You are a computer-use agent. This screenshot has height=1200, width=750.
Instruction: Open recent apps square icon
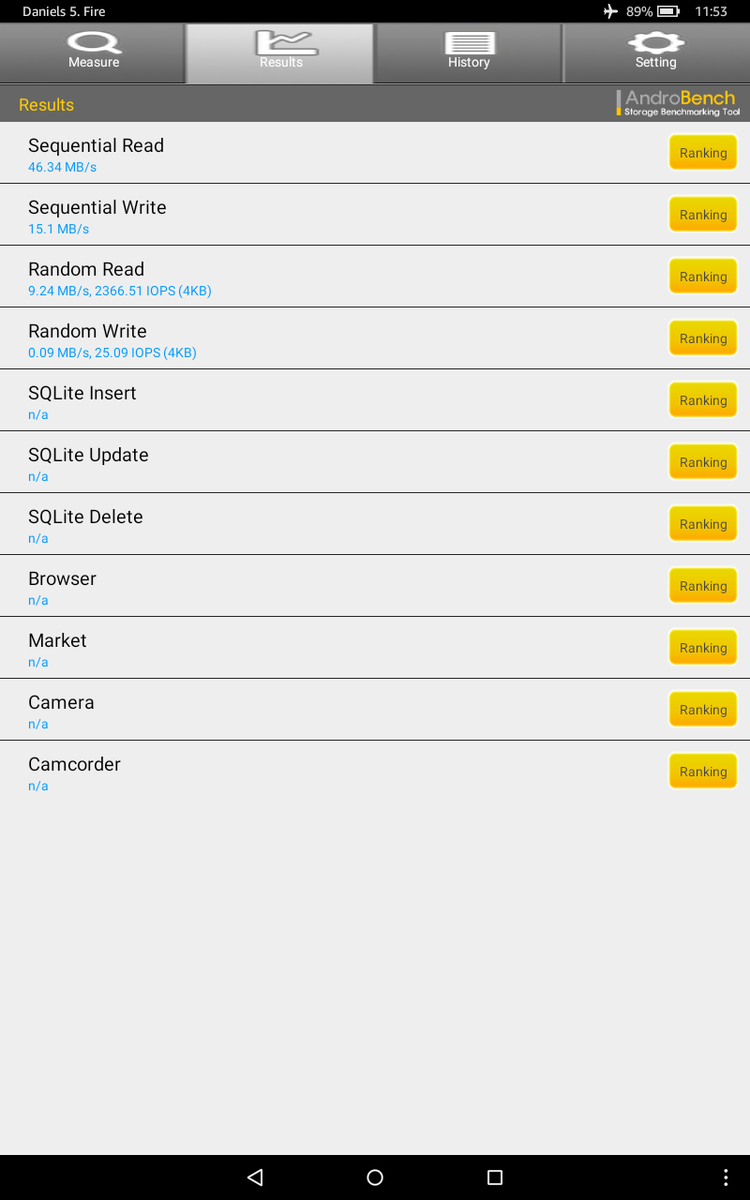[x=494, y=1177]
